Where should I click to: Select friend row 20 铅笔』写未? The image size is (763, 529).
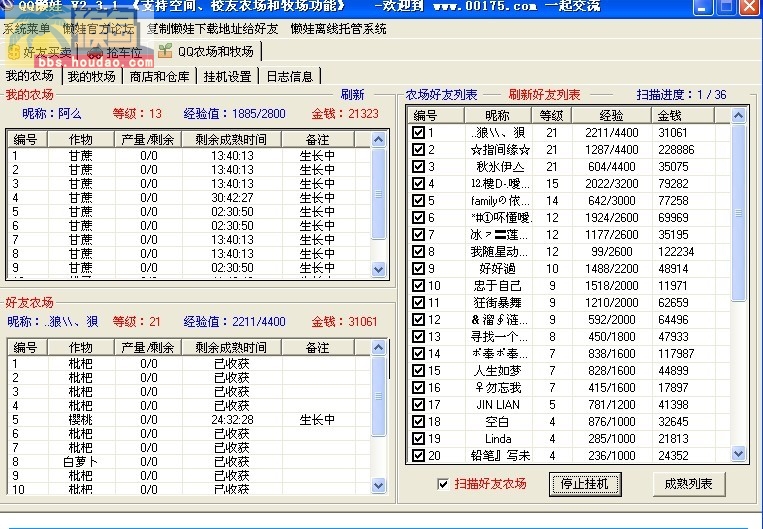569,456
